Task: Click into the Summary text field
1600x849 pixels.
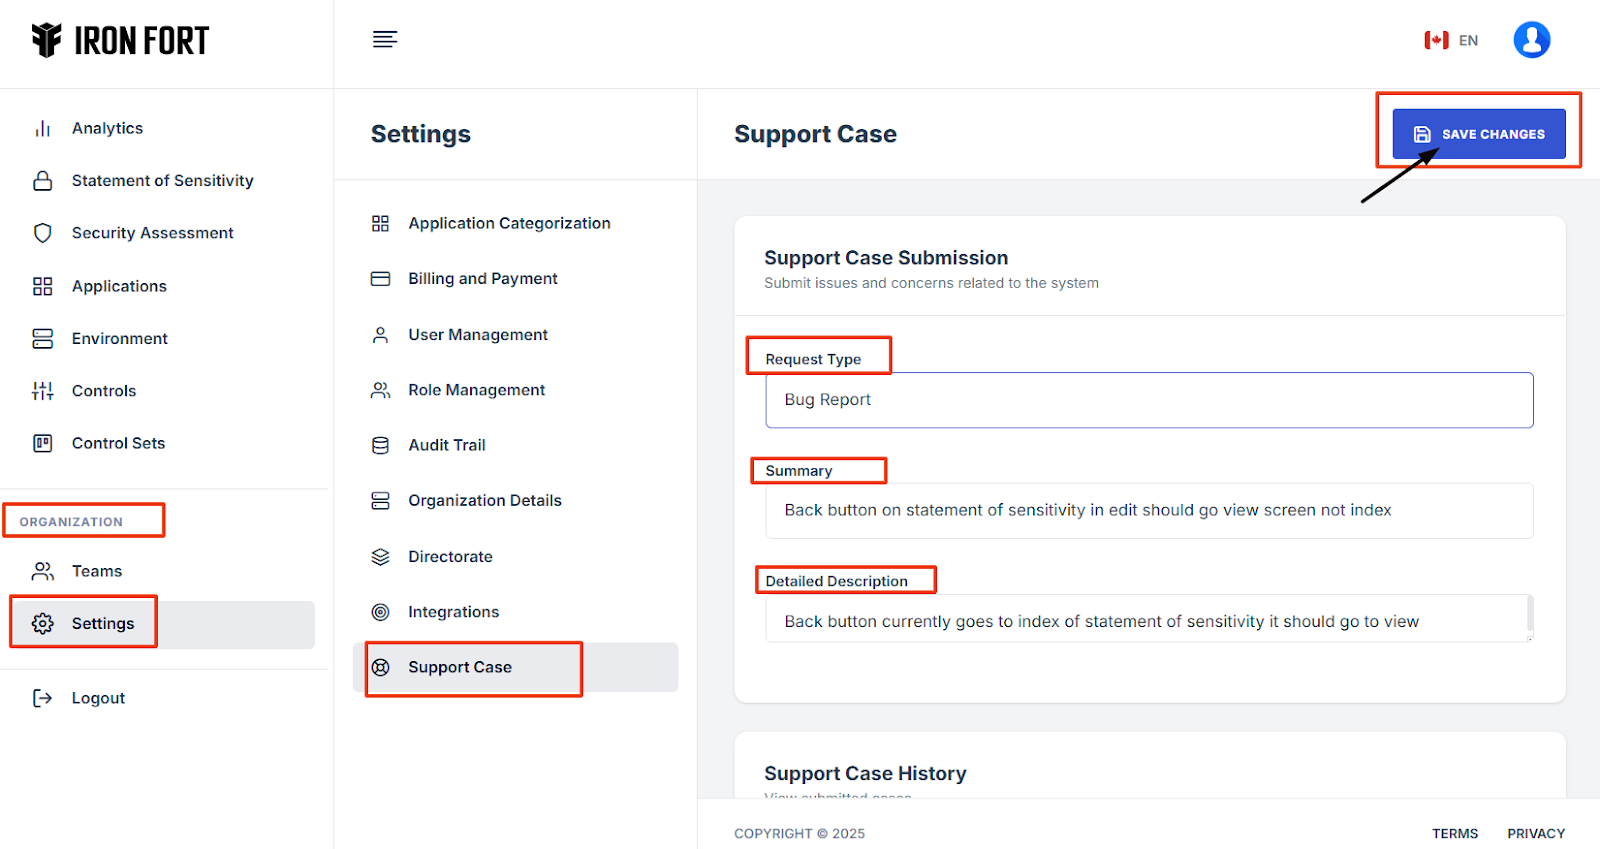Action: [x=1149, y=511]
